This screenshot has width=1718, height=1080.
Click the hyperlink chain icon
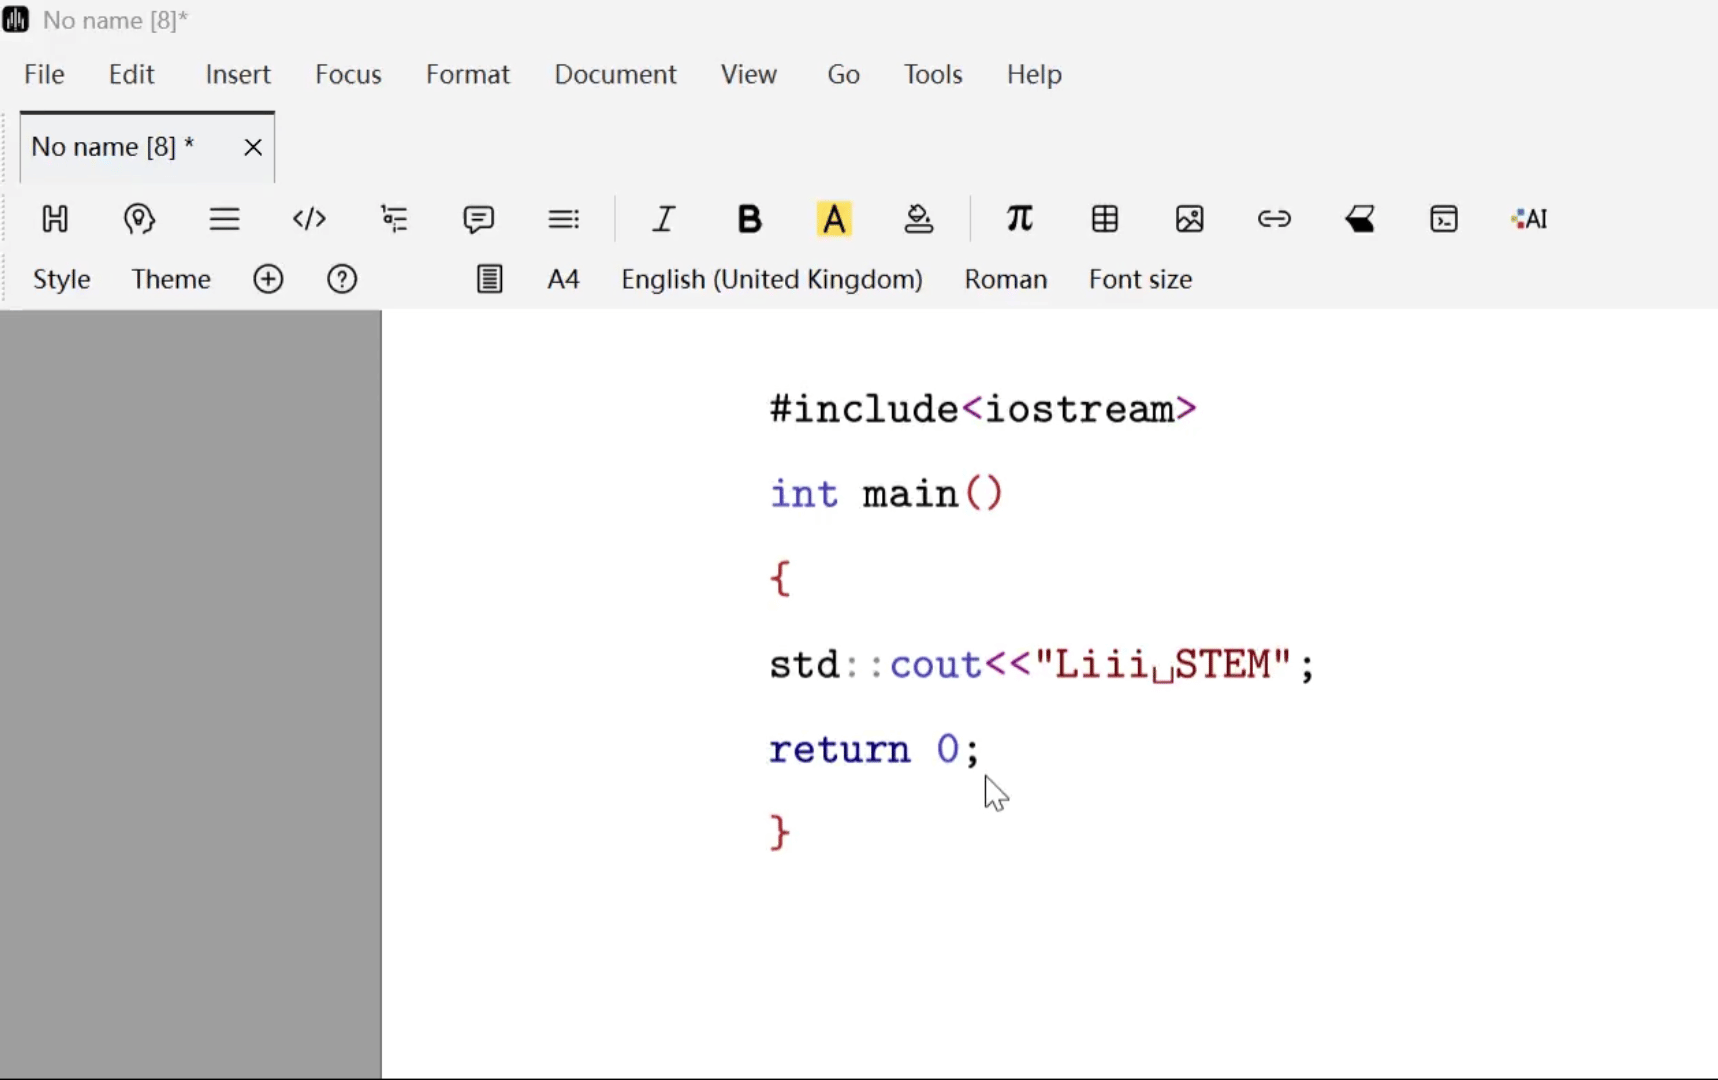point(1274,218)
